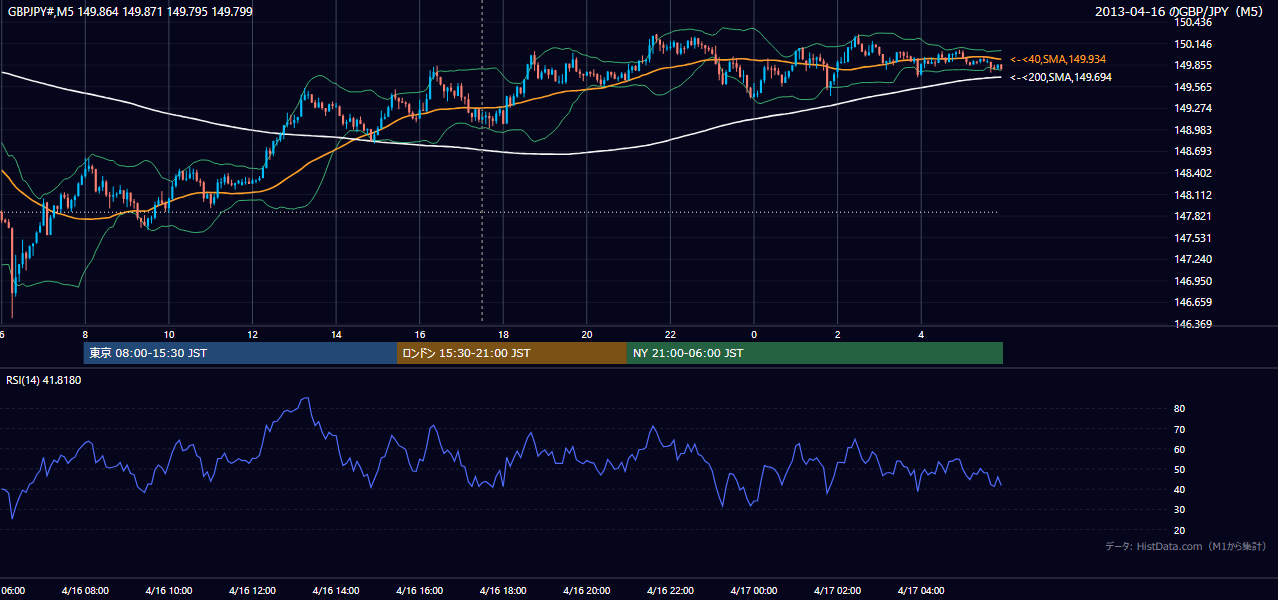Select the 40 SMA label 149.934
Screen dimensions: 1278x600
1058,60
